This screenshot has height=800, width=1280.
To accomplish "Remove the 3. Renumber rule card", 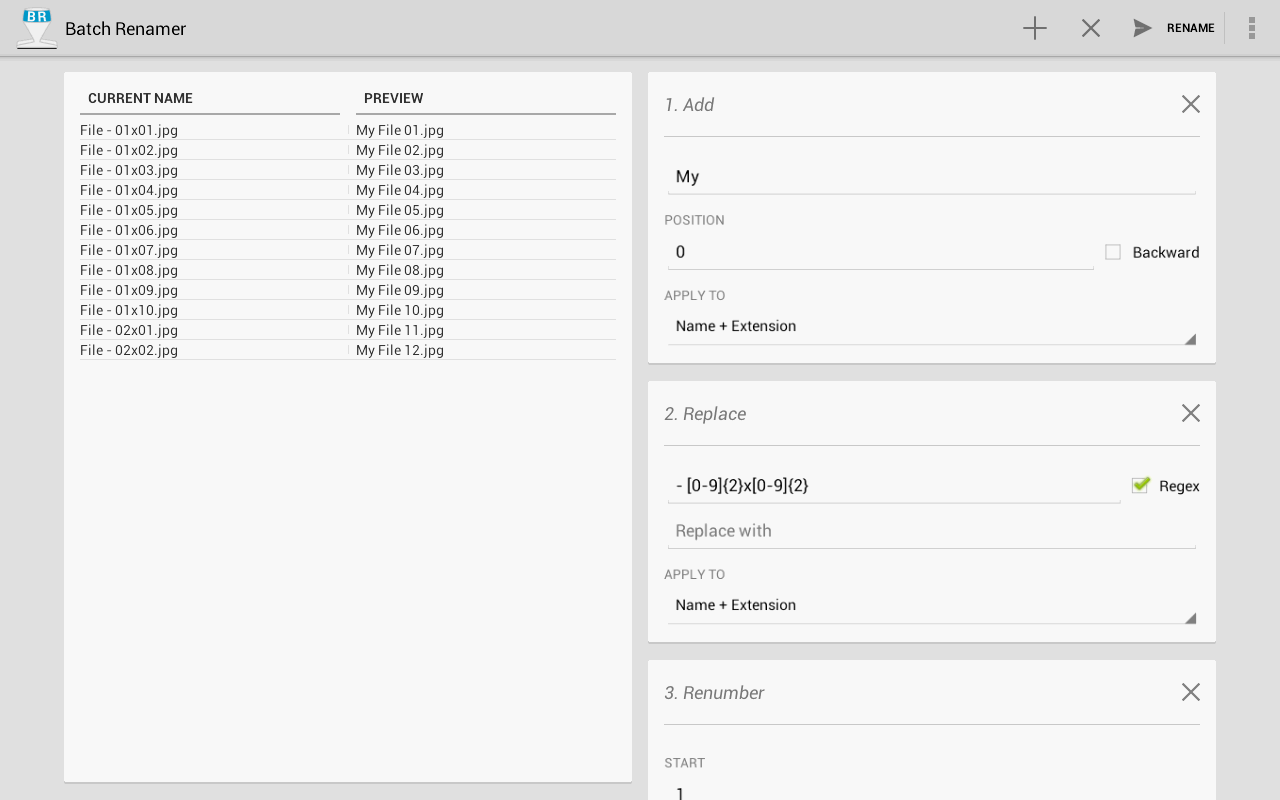I will (x=1190, y=692).
